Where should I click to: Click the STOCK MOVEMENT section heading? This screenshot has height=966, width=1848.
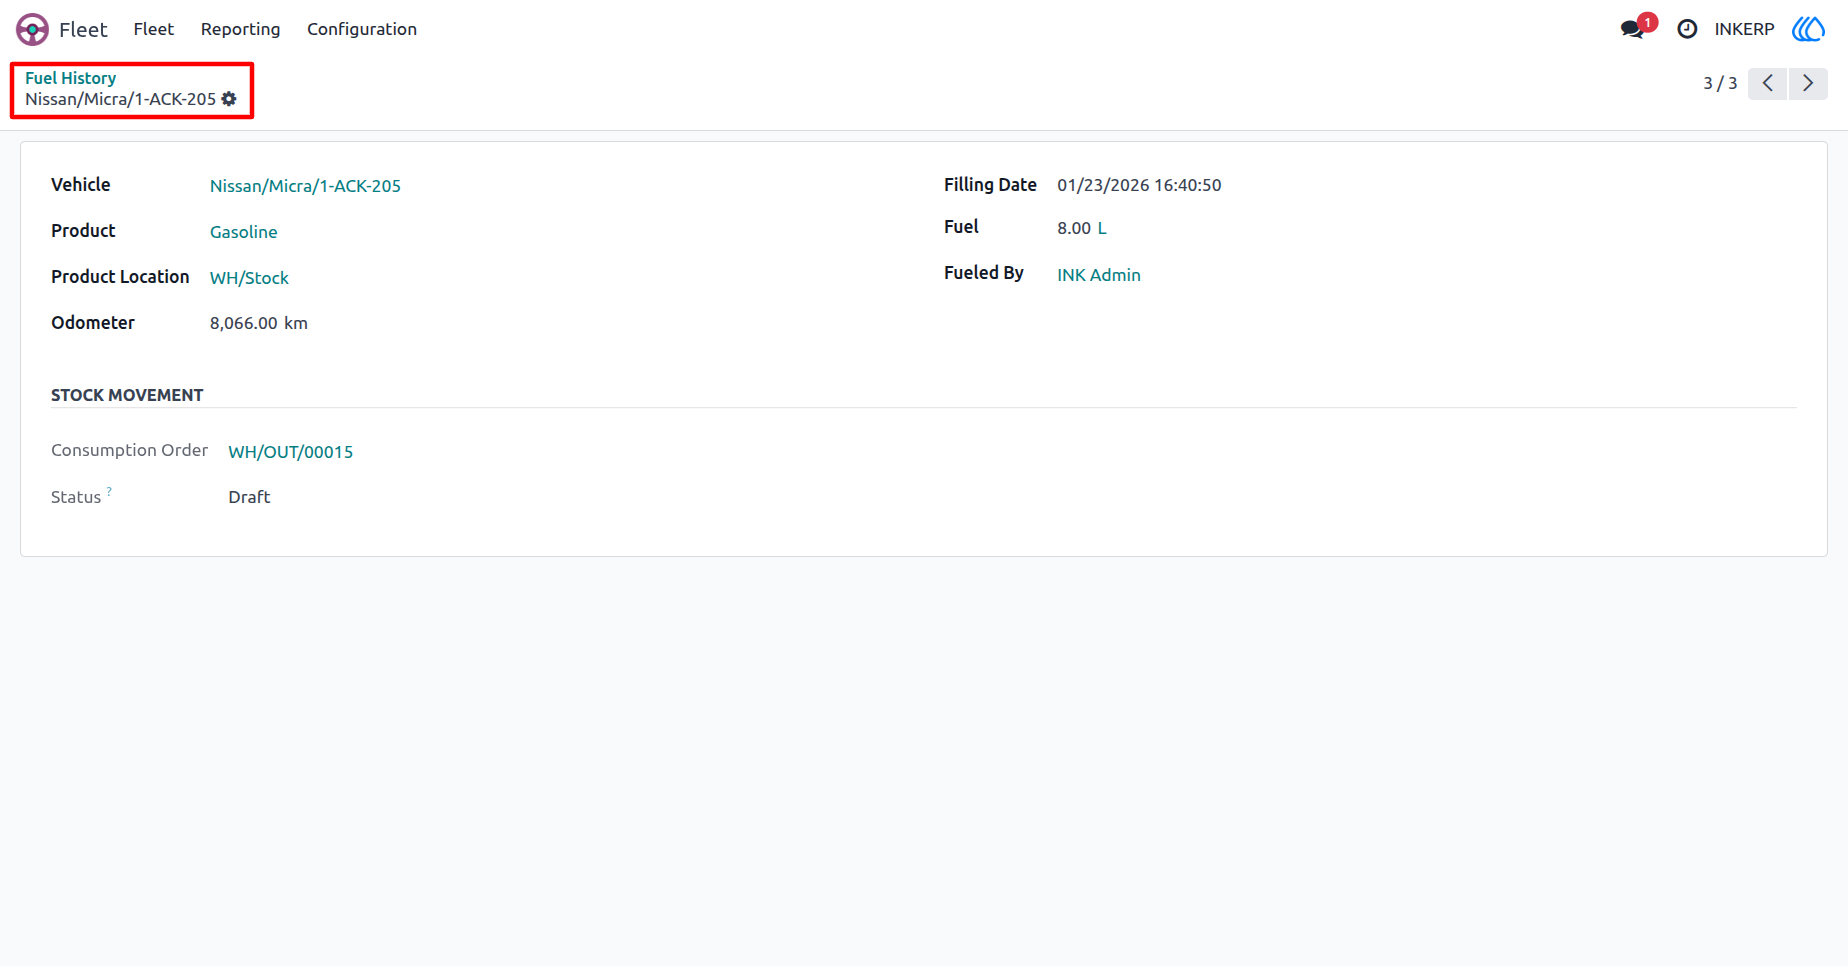pos(127,395)
